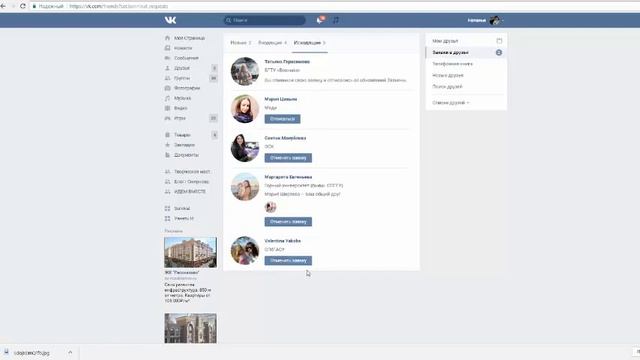Click the Группы counter badge
Viewport: 640px width, 360px height.
point(213,78)
